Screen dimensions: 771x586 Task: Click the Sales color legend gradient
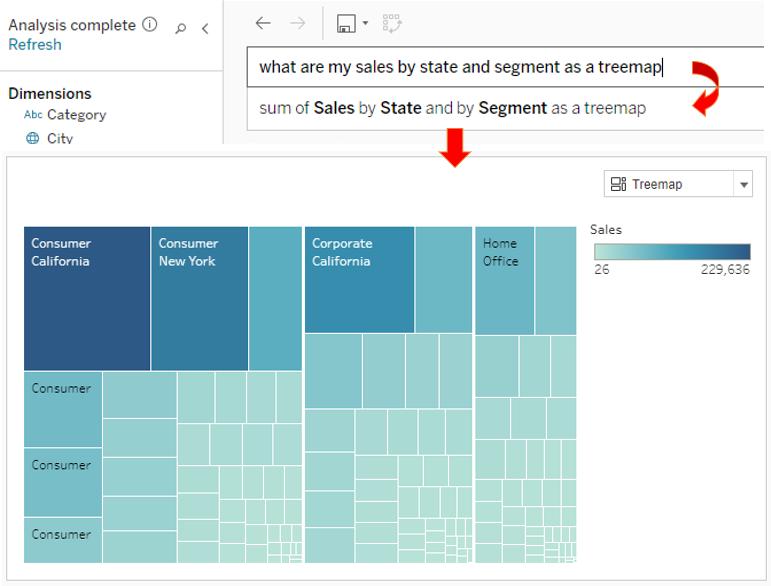(671, 252)
